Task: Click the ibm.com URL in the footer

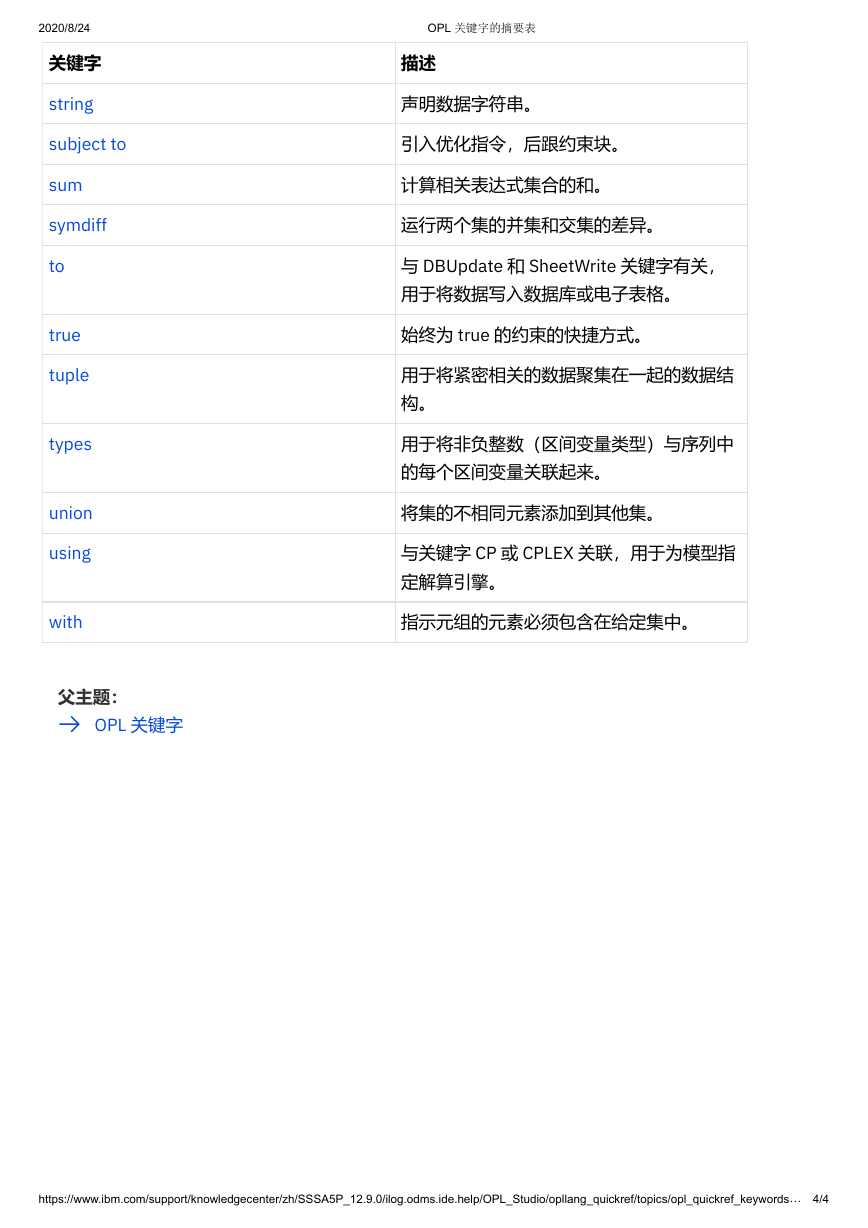Action: click(419, 1198)
